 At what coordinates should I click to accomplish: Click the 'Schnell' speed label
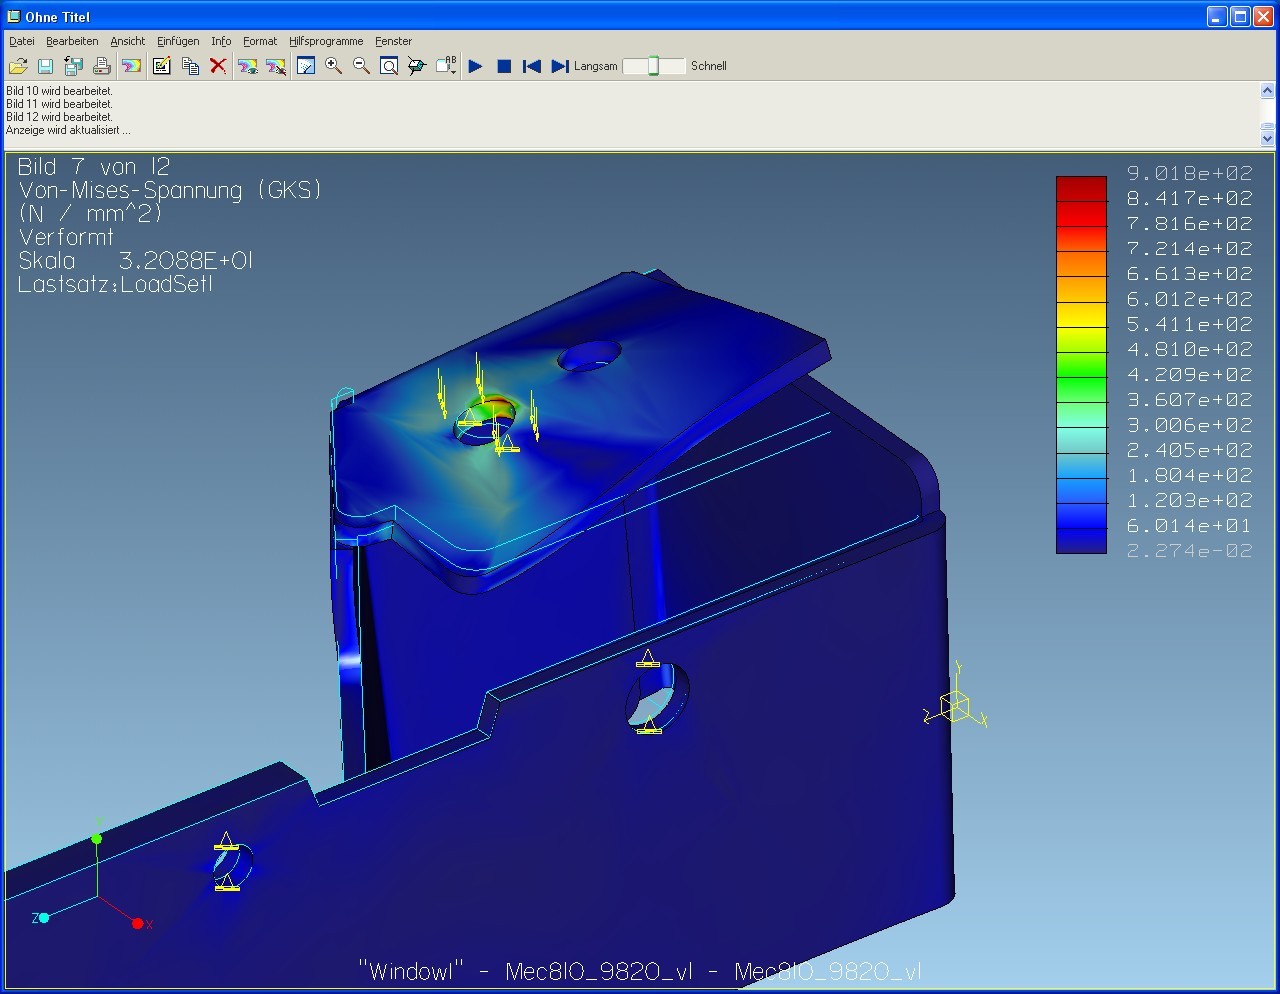709,66
